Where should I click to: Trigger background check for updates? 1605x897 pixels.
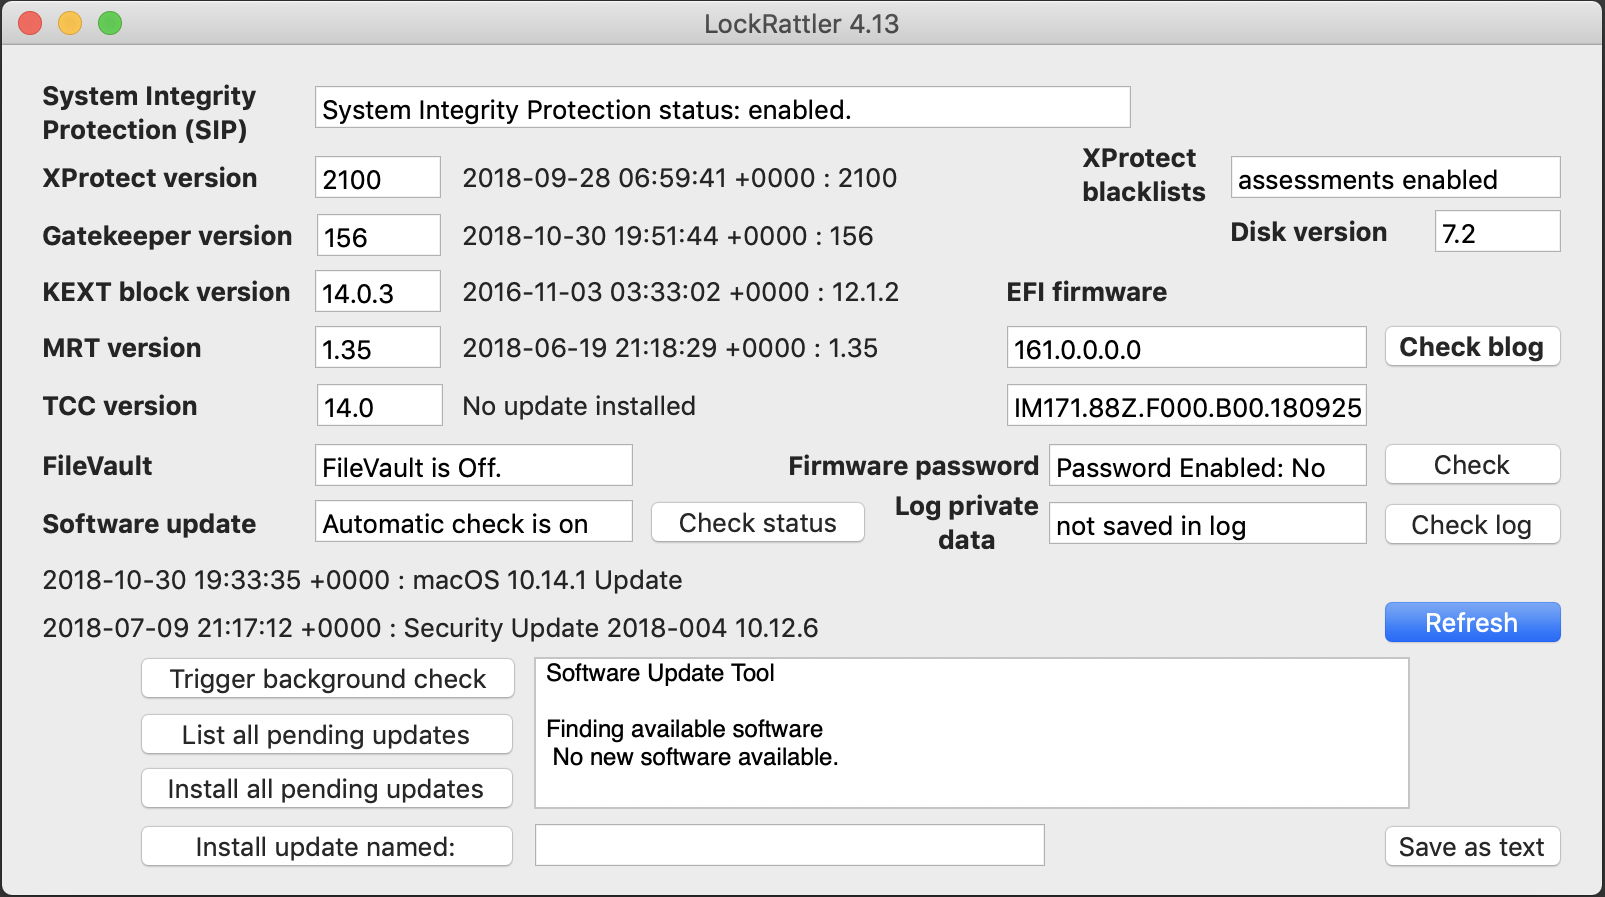327,679
